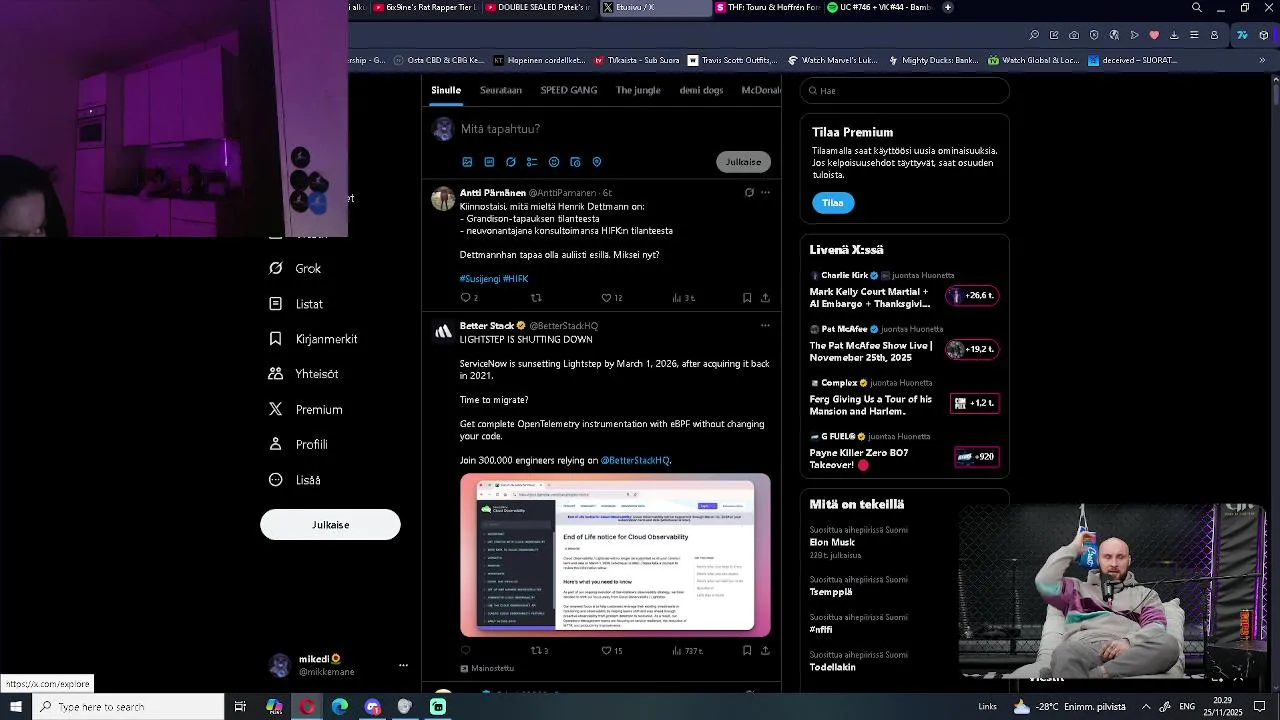Reply to Antti Pärnänen's post
Screen dimensions: 1280x720
(468, 298)
